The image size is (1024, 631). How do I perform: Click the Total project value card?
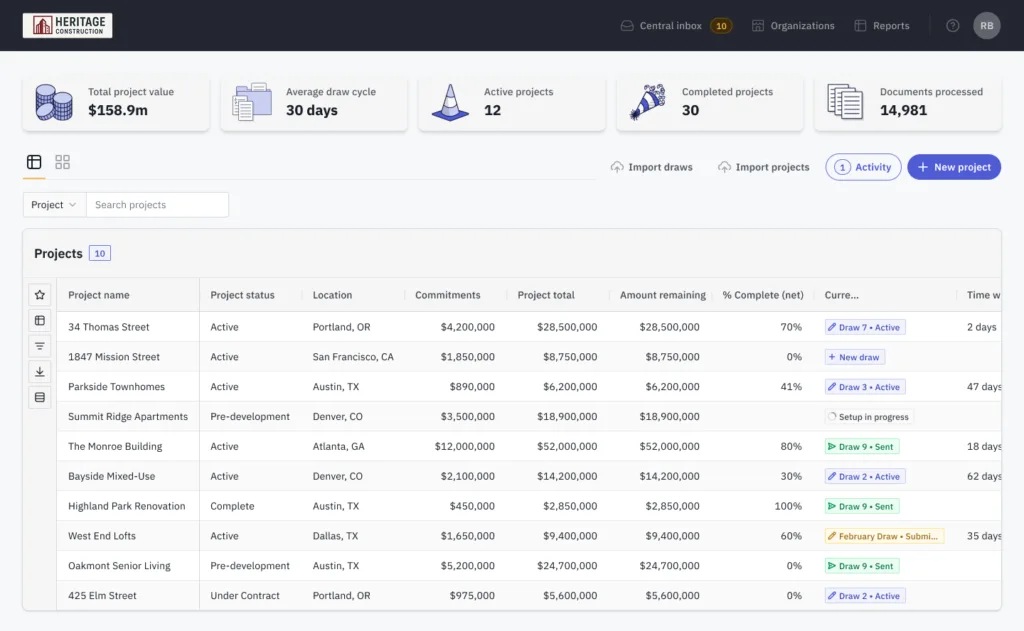[116, 103]
